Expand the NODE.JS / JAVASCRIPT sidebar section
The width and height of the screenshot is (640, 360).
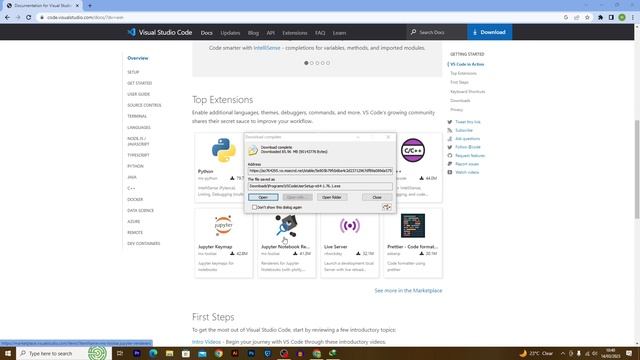138,141
